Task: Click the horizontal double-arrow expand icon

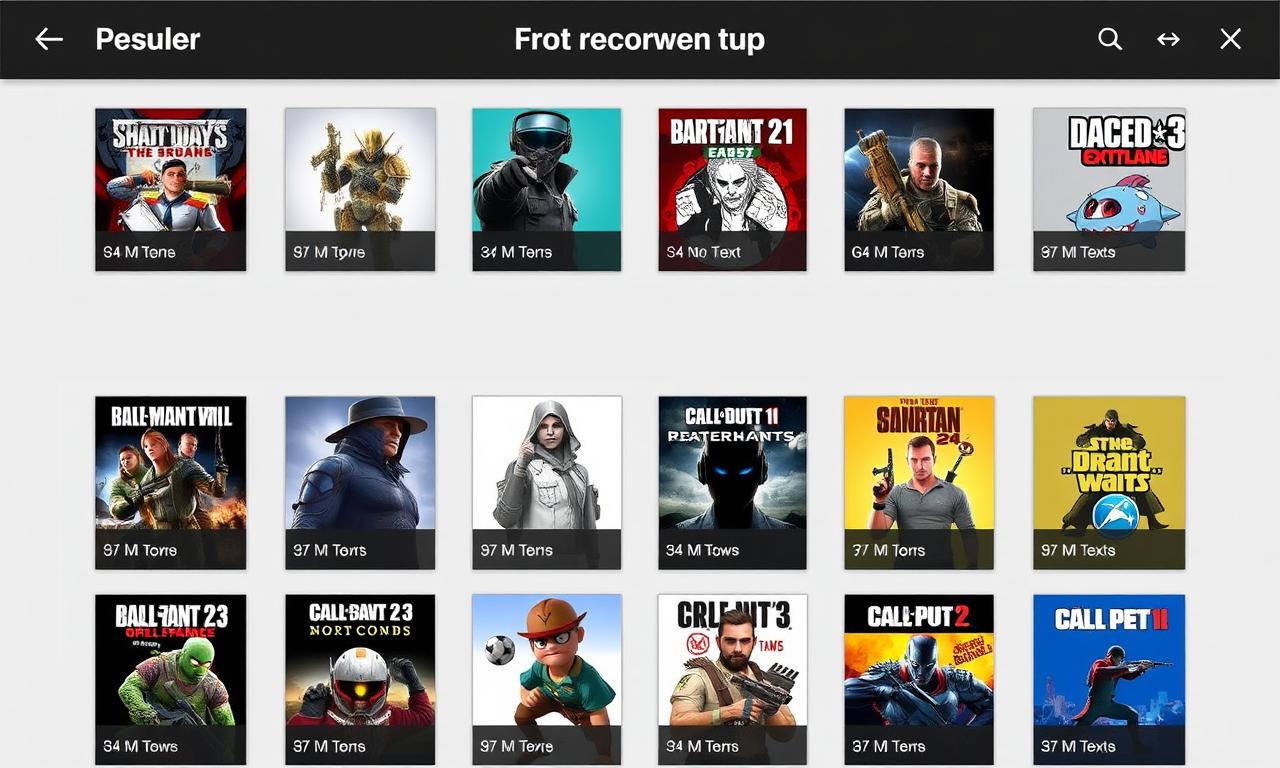Action: 1168,39
